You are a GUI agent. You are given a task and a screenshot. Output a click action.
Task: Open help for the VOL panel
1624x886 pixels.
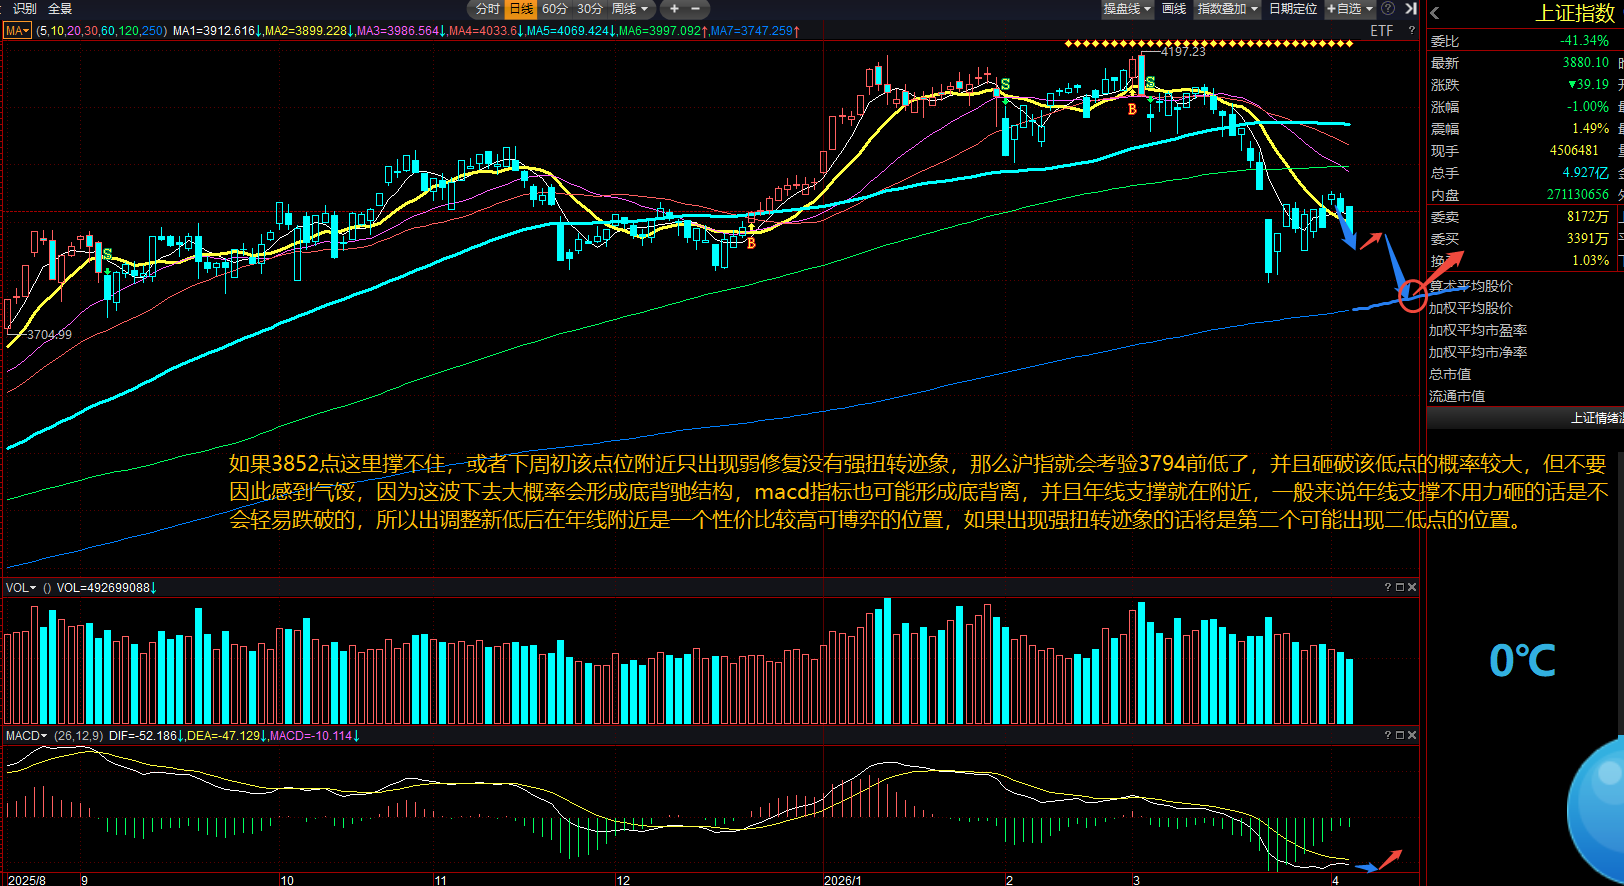pos(1387,587)
